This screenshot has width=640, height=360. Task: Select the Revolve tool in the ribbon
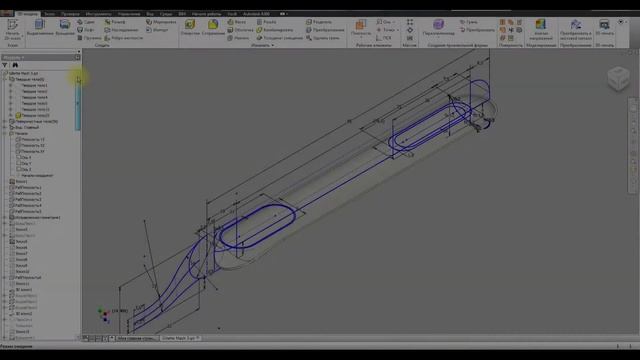(x=65, y=28)
